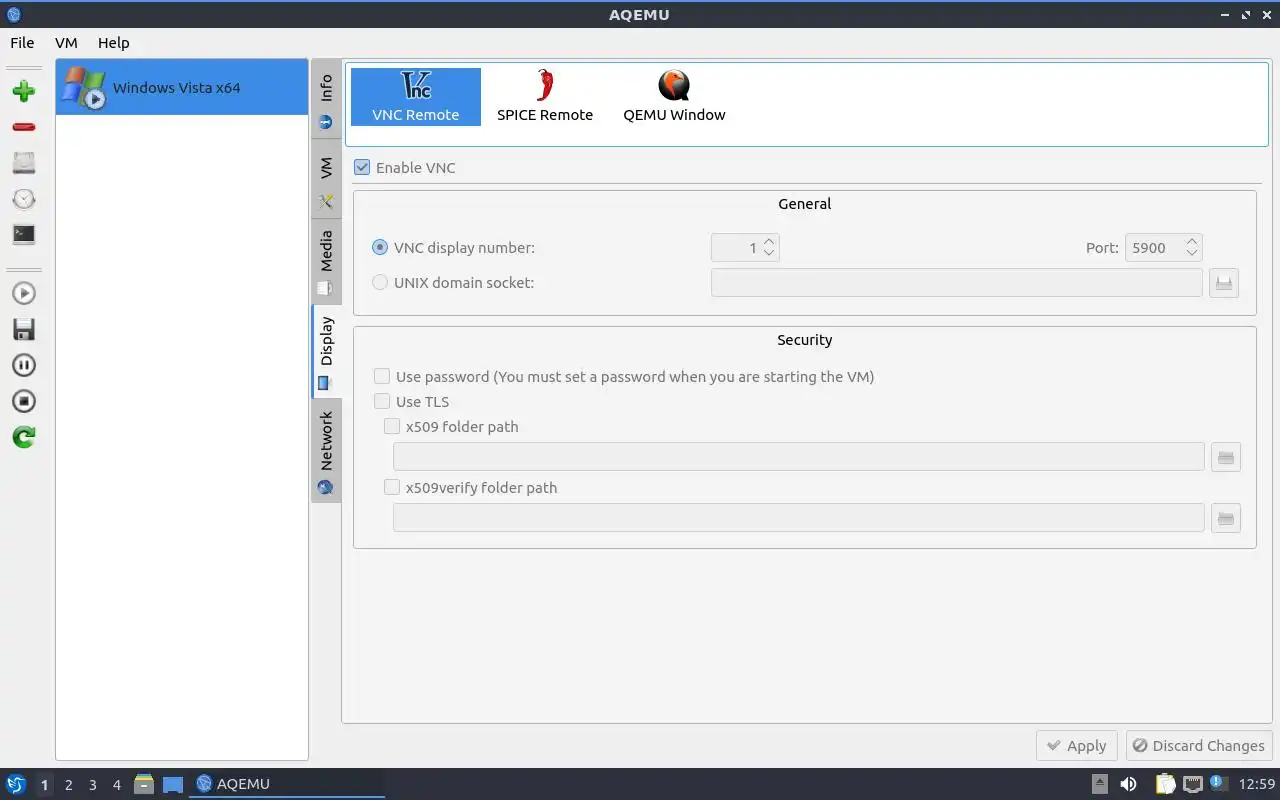Image resolution: width=1280 pixels, height=800 pixels.
Task: Check the x509verify folder path option
Action: coord(392,488)
